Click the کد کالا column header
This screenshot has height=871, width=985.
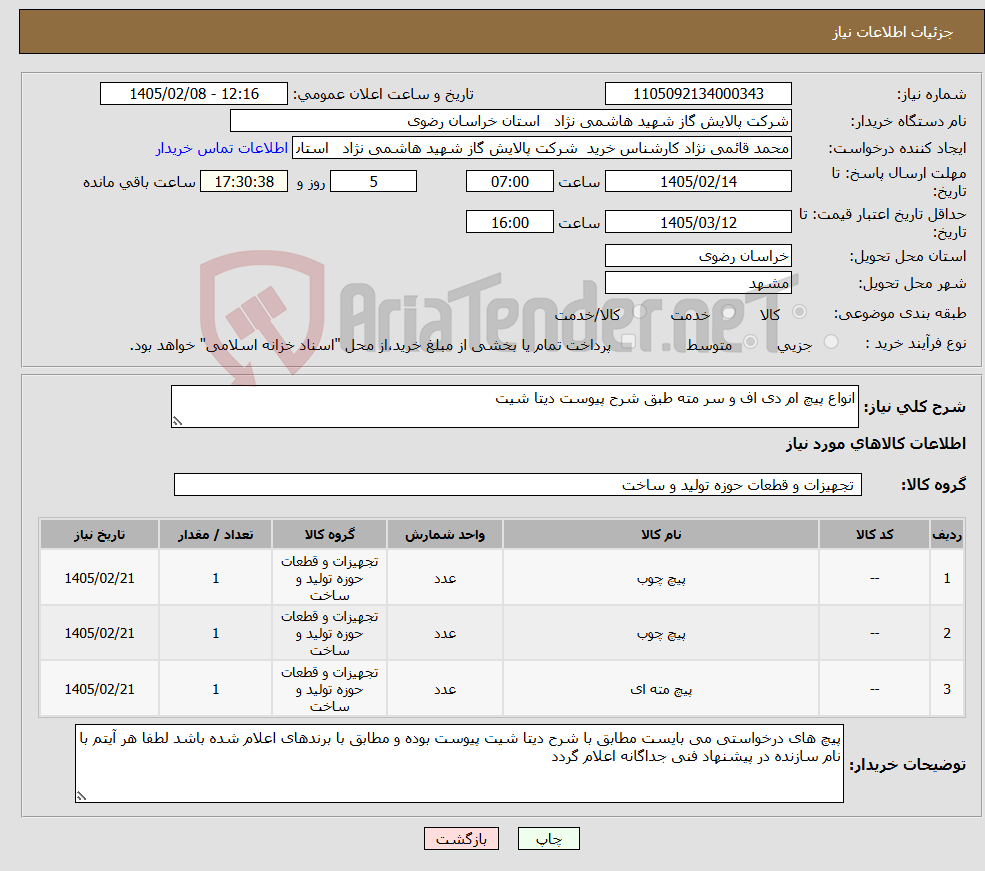874,534
